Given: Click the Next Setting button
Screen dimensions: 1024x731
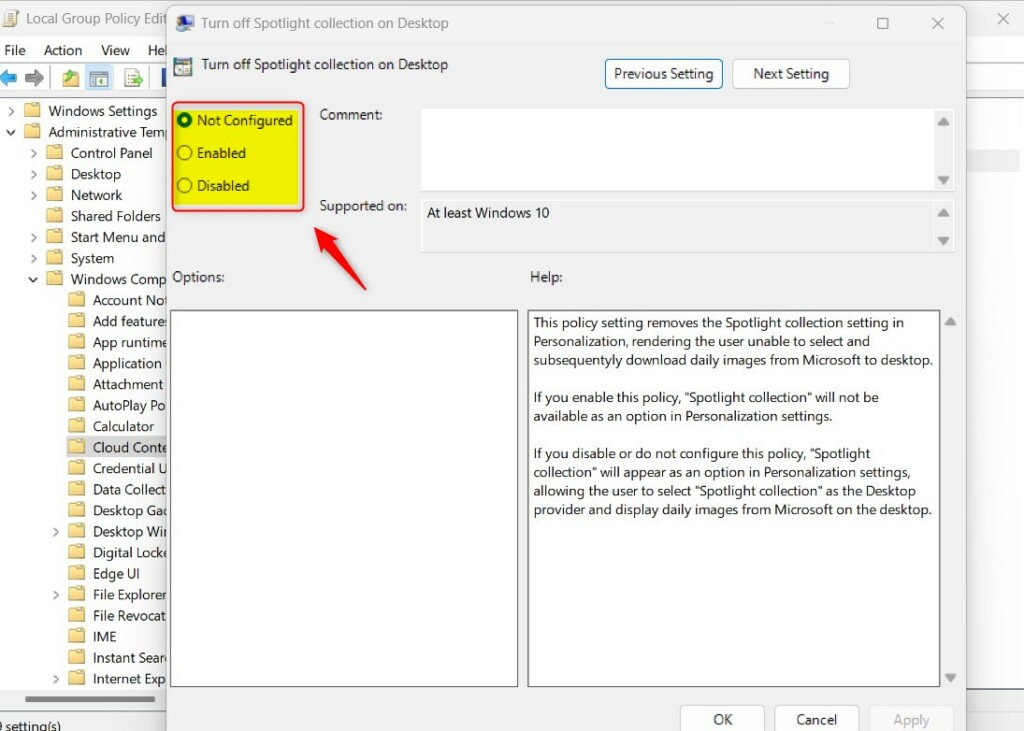Looking at the screenshot, I should [791, 74].
